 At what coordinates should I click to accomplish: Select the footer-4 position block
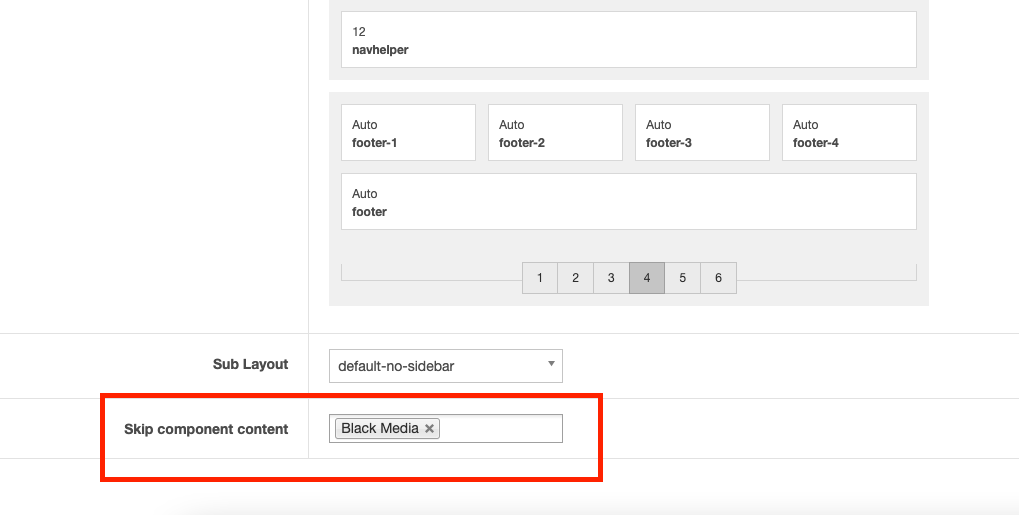point(849,133)
